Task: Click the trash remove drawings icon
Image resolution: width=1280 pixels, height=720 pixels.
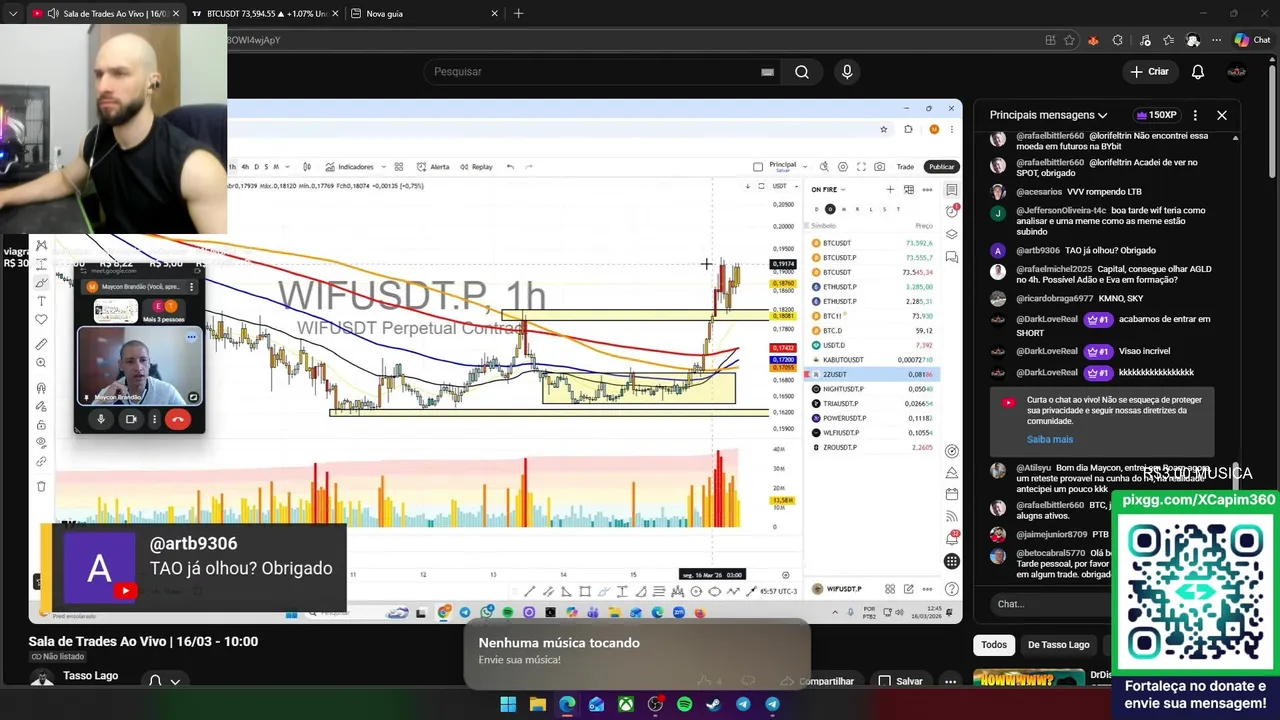Action: tap(41, 486)
